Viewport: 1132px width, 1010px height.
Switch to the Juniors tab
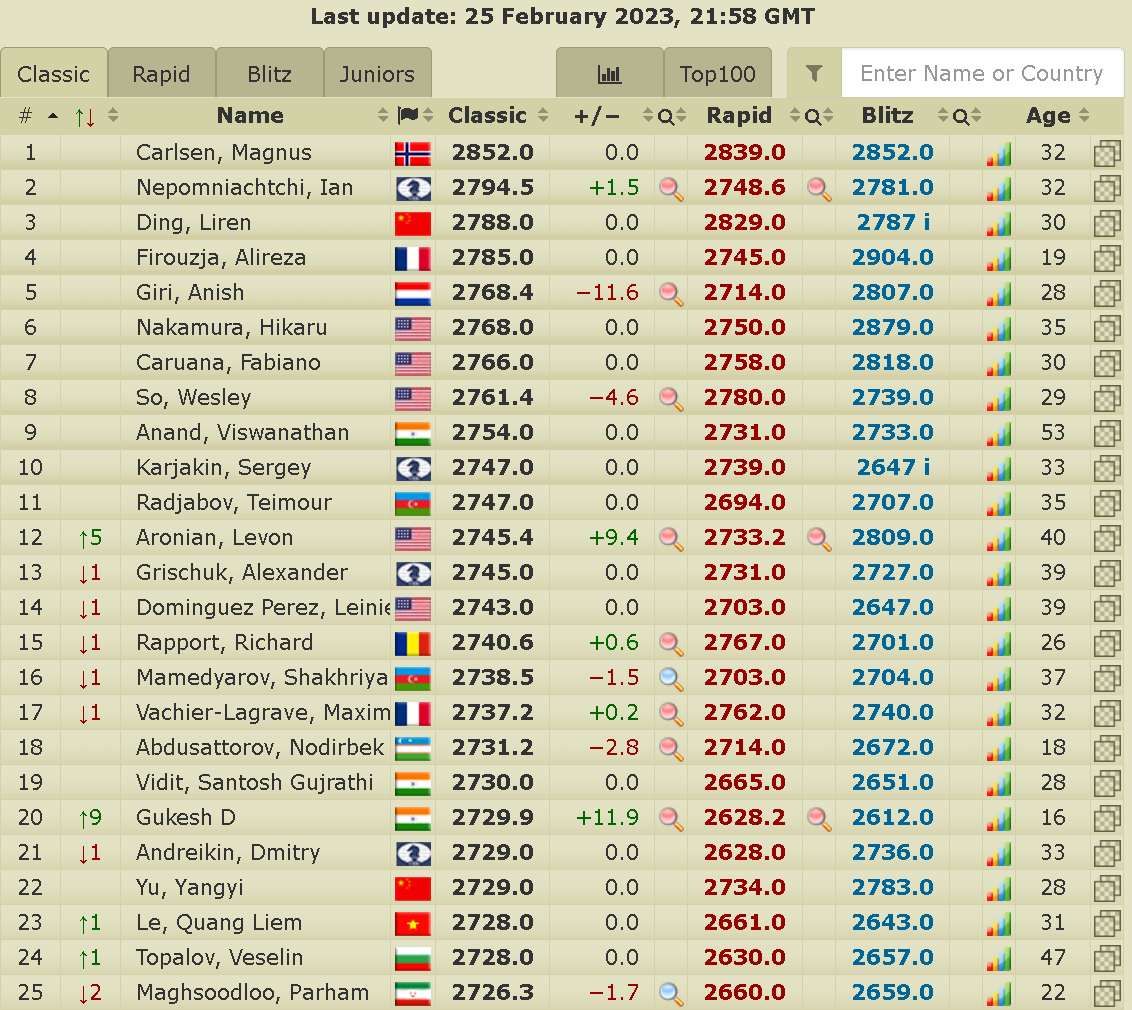click(x=377, y=74)
